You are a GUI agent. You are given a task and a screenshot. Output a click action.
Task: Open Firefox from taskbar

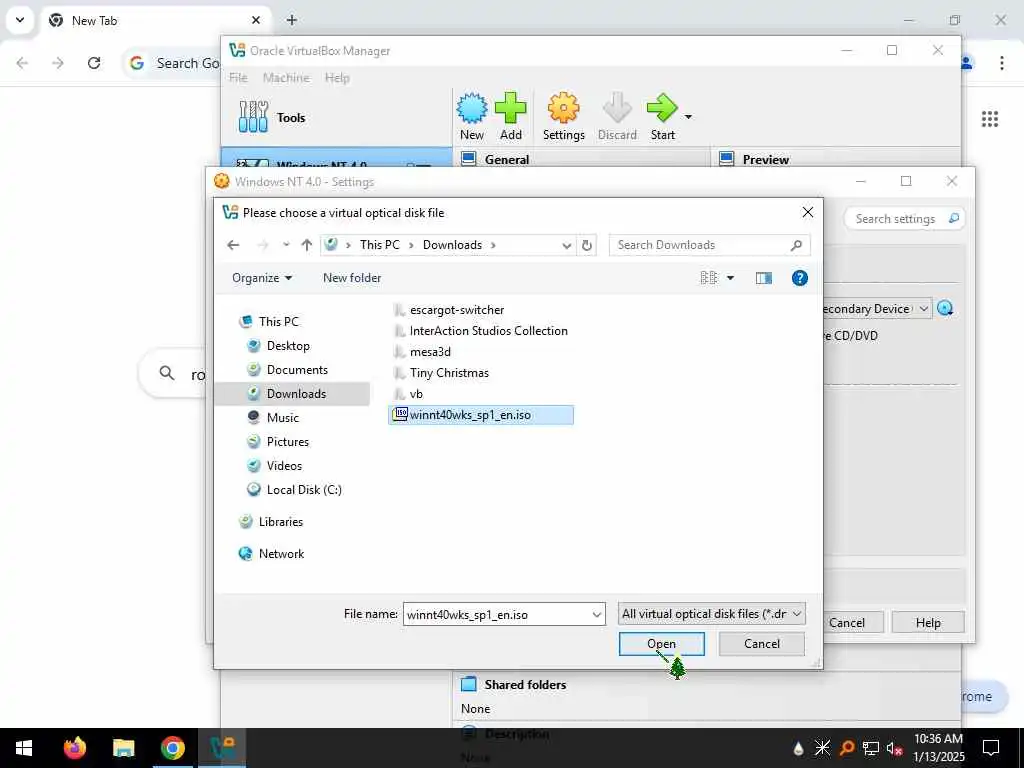[74, 748]
